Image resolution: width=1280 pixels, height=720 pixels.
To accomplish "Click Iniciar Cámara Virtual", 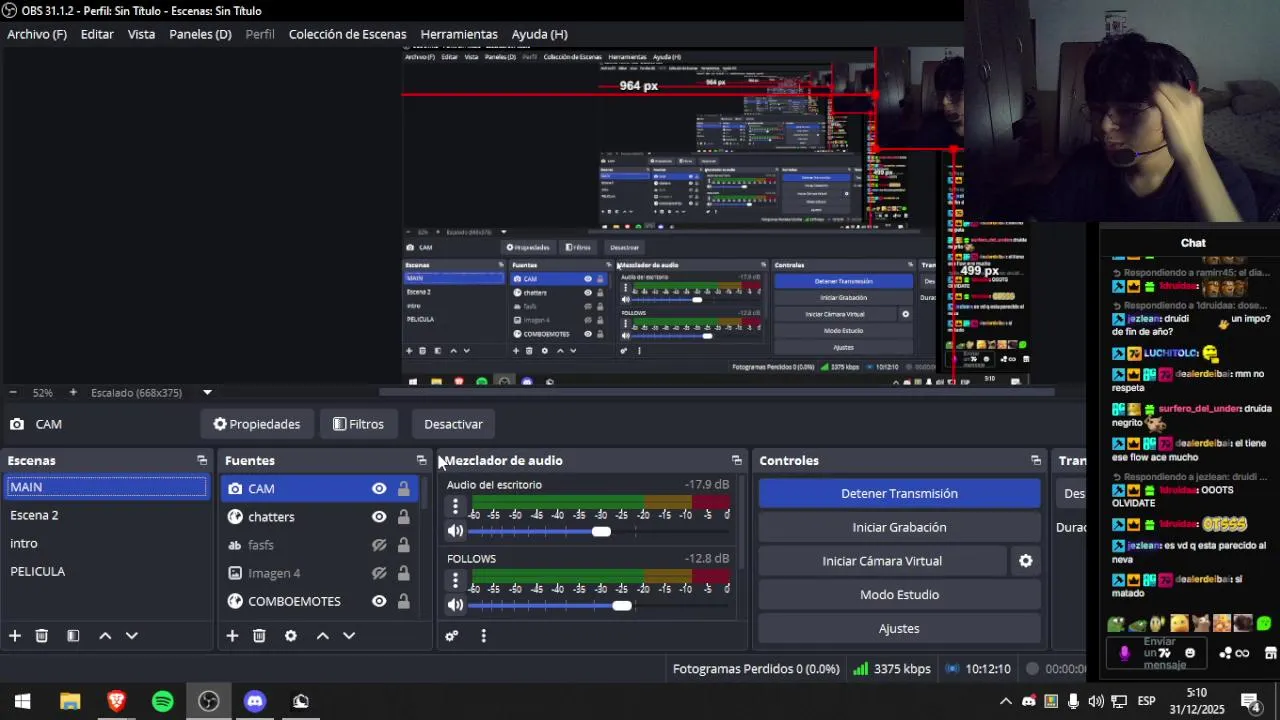I will [x=882, y=561].
